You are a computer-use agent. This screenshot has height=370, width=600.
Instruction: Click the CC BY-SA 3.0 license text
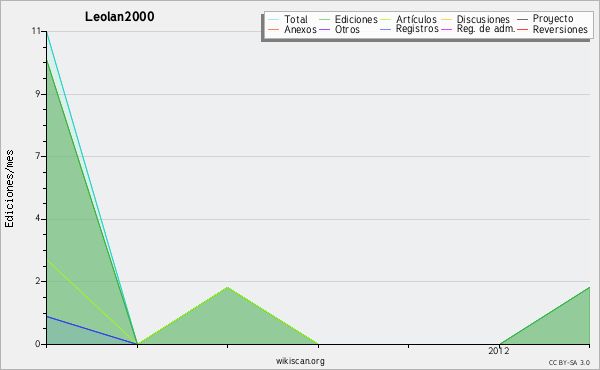tap(569, 362)
